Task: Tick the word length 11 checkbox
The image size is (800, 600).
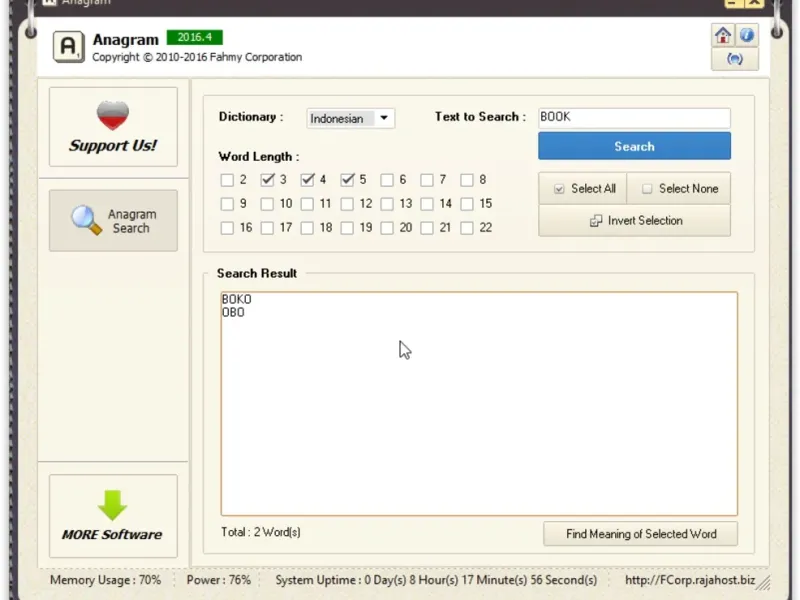Action: [x=307, y=204]
